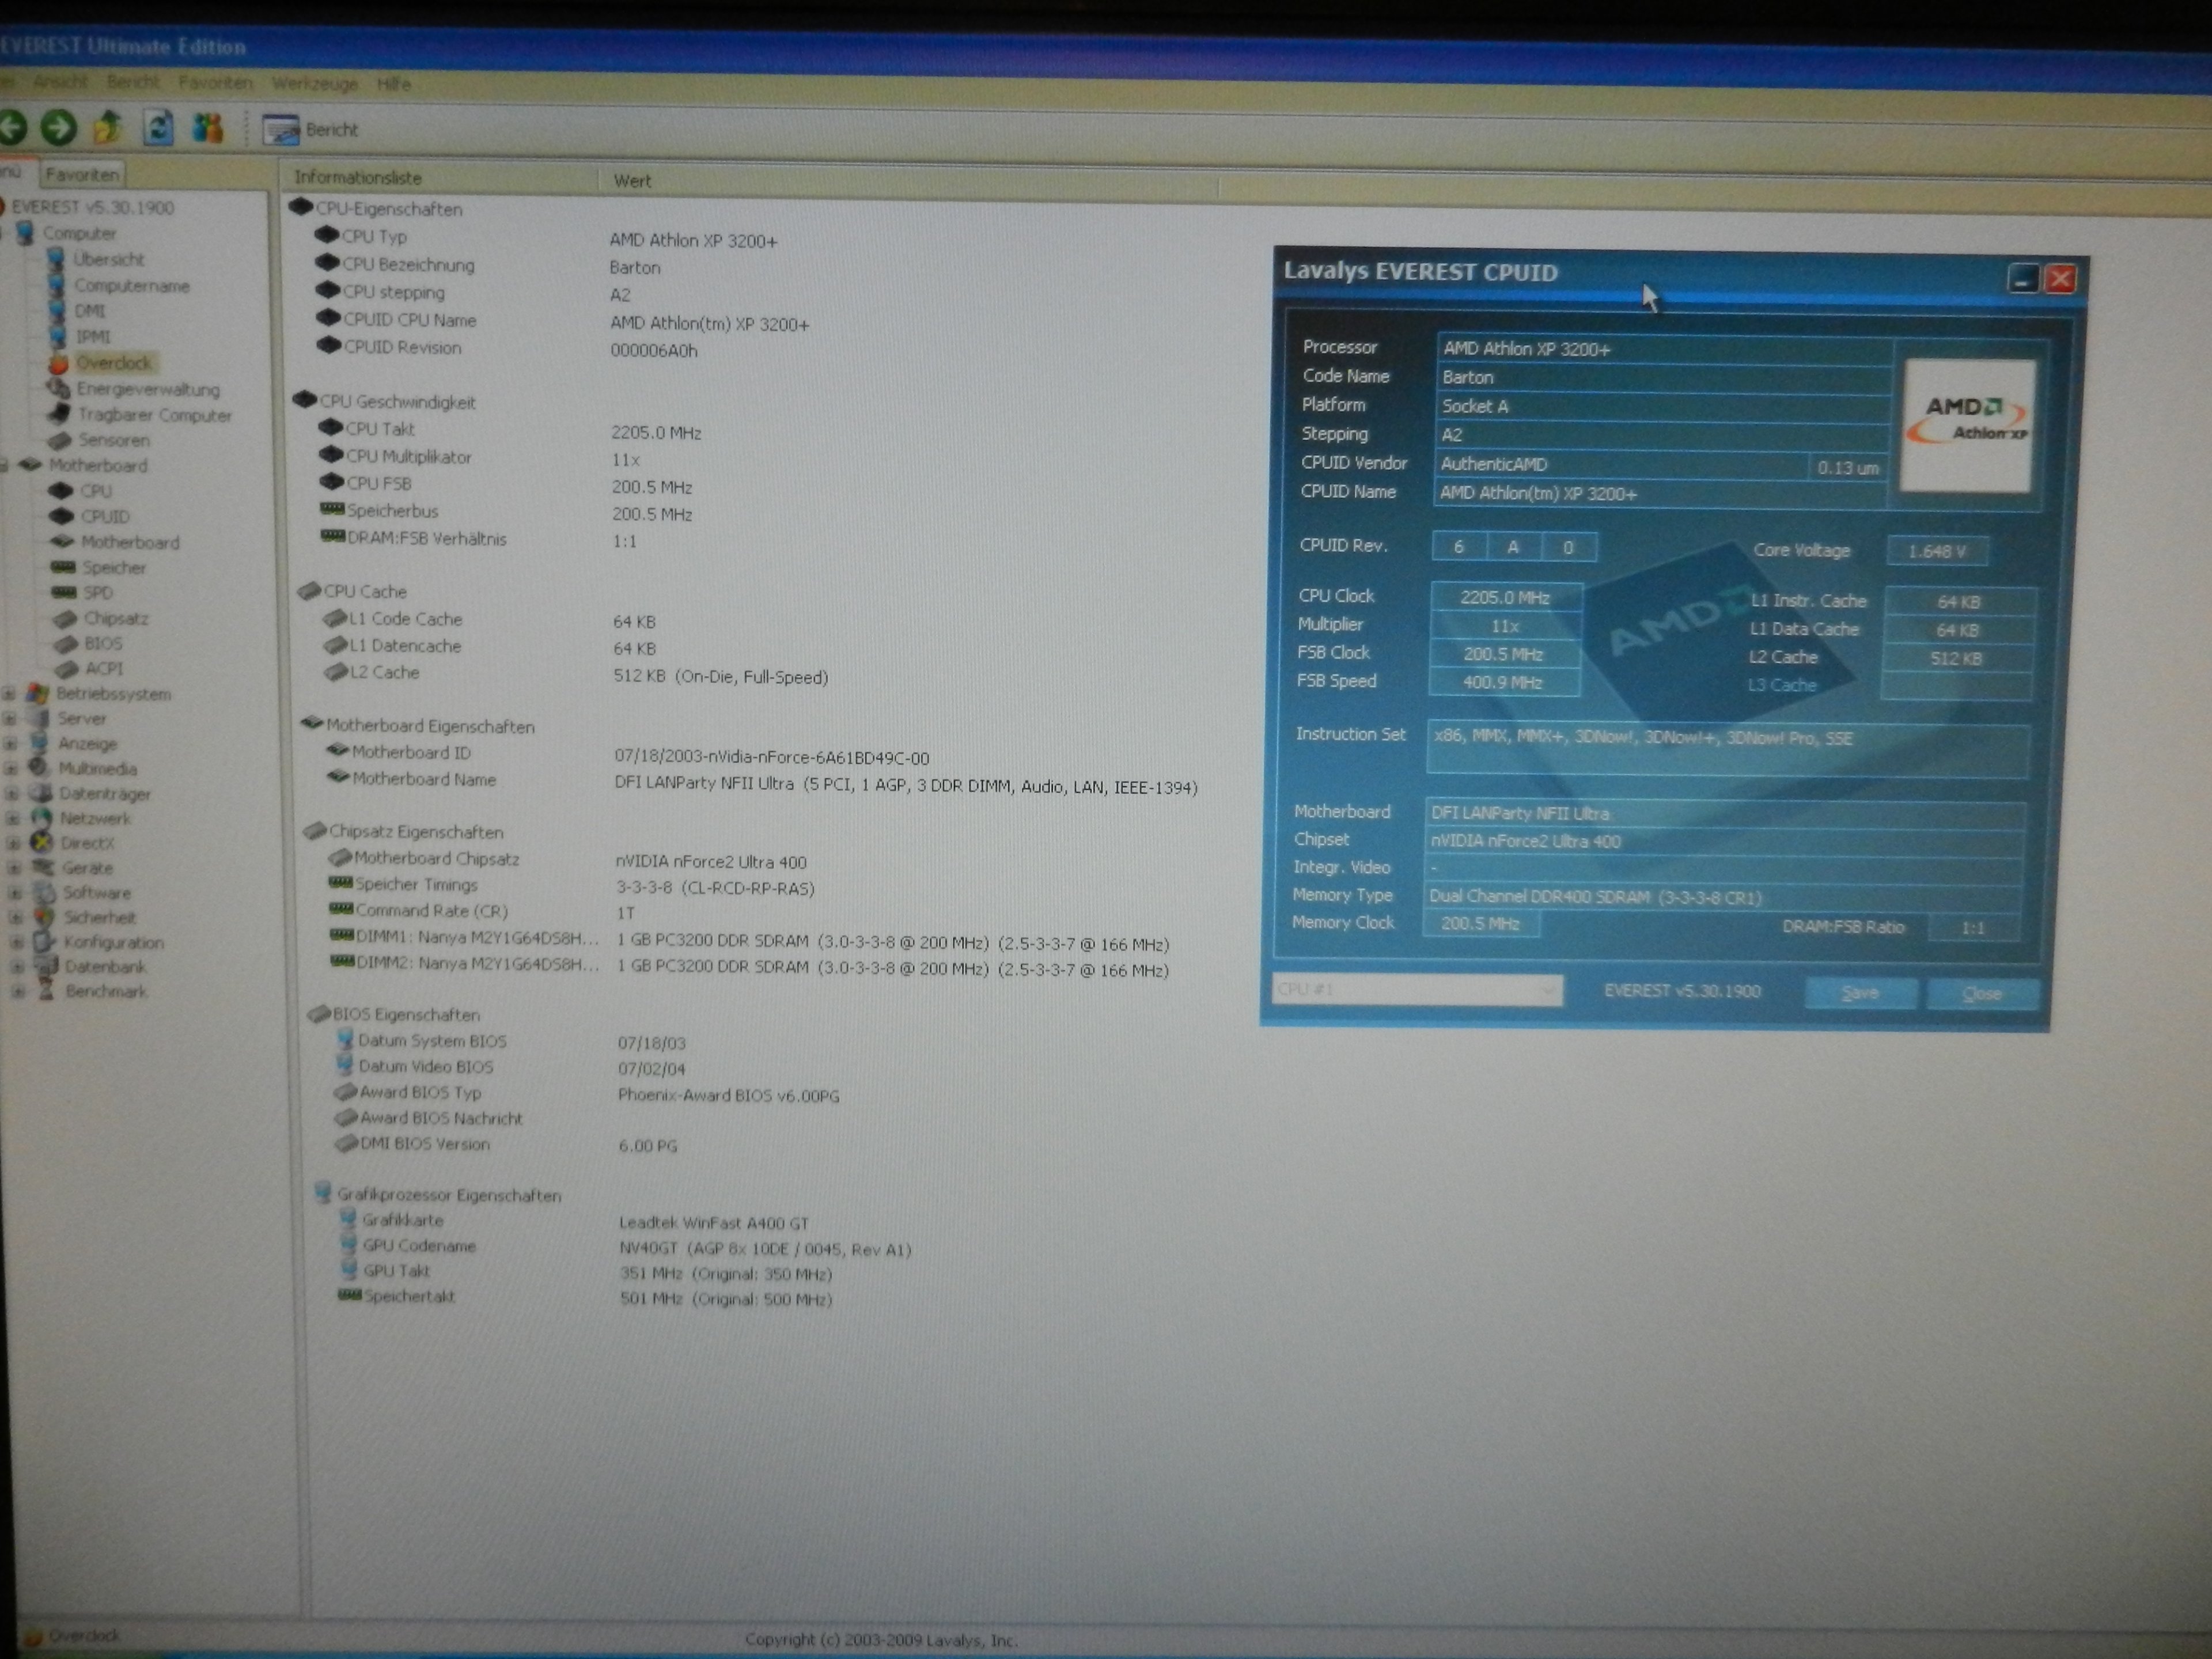Open the Bericht menu in menu bar
This screenshot has width=2212, height=1659.
[133, 82]
